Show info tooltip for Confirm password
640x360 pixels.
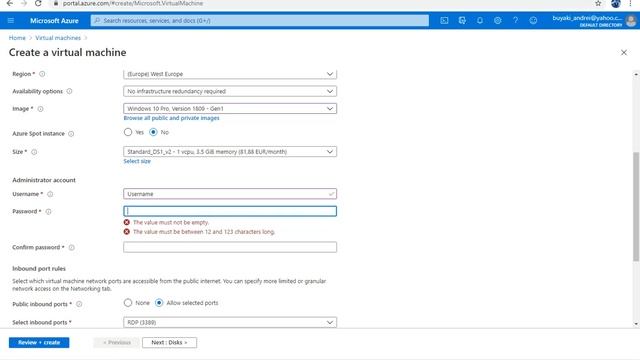(x=72, y=247)
